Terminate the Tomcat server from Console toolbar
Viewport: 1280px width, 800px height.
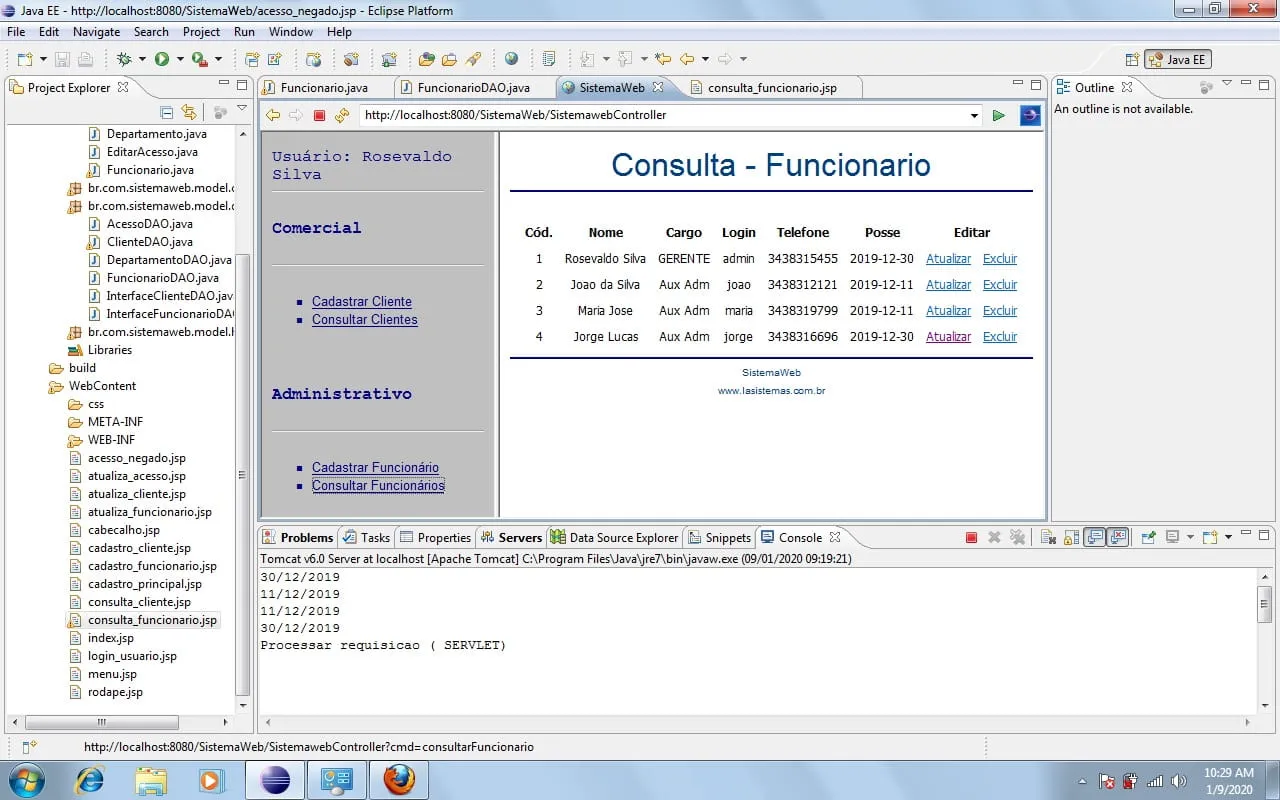[971, 538]
